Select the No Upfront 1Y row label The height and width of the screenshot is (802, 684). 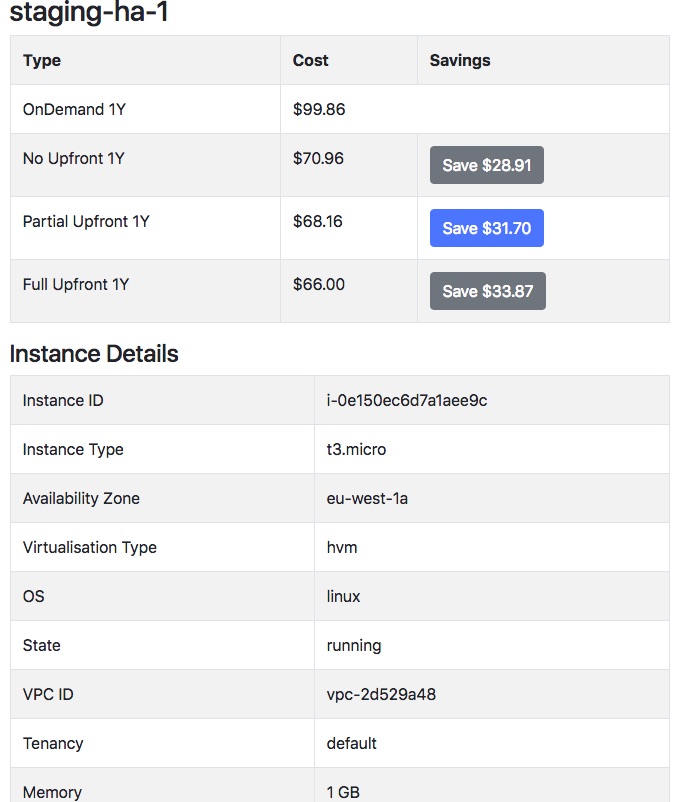point(73,158)
